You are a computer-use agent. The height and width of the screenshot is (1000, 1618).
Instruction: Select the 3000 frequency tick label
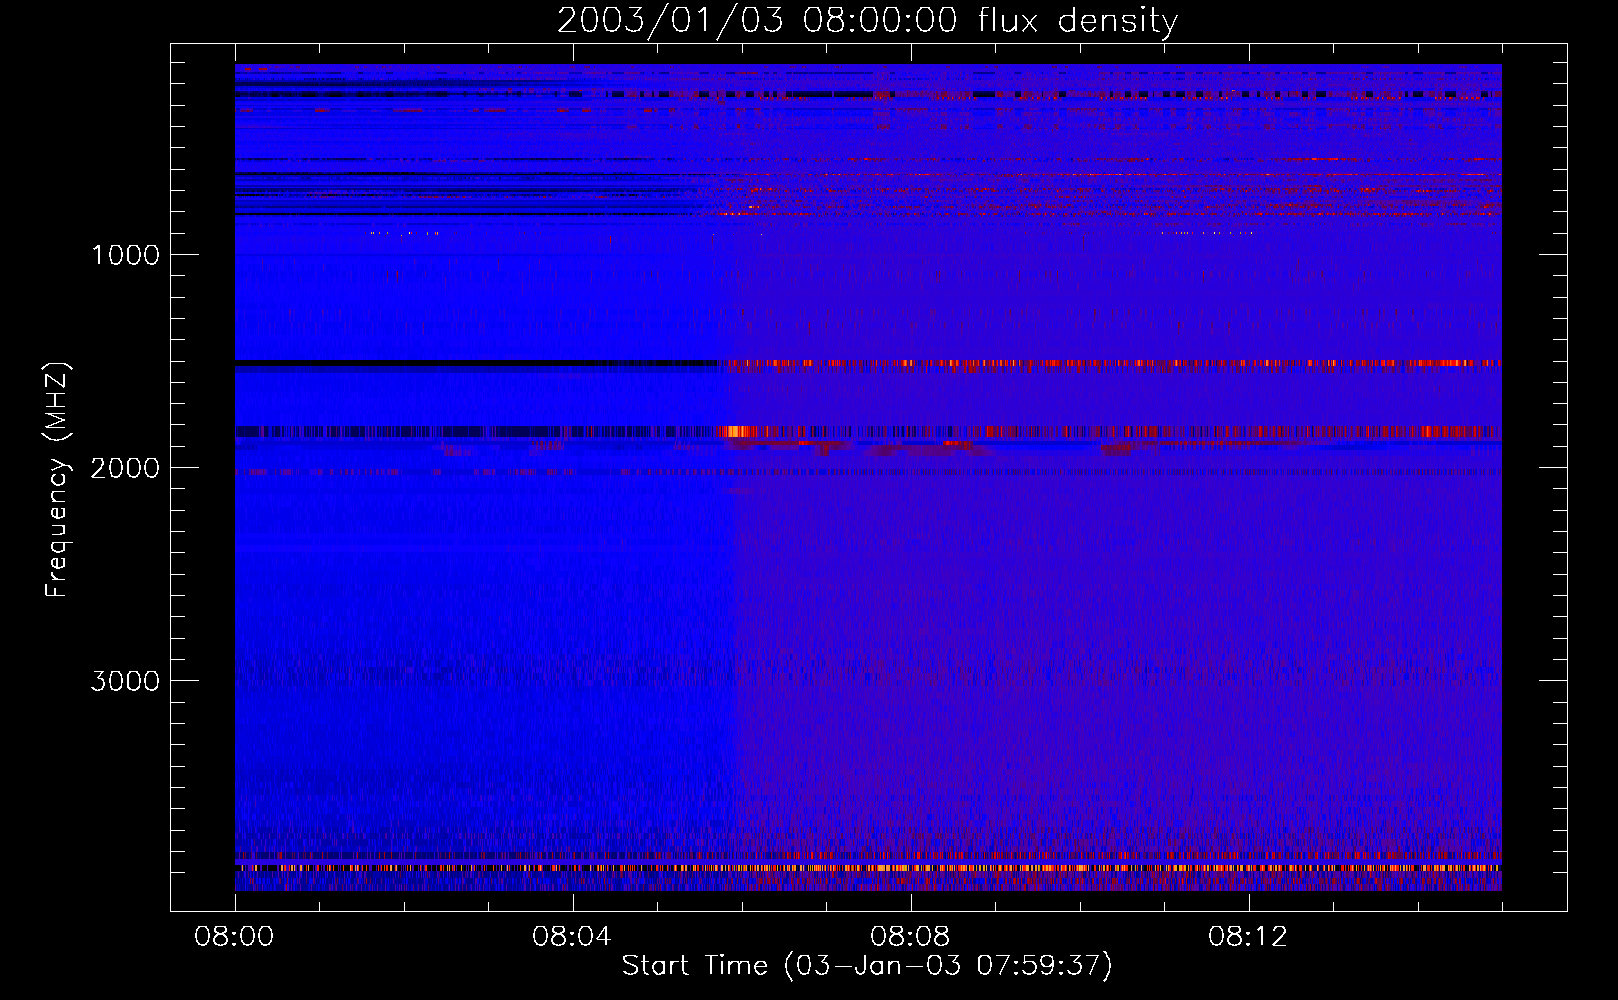click(x=125, y=681)
